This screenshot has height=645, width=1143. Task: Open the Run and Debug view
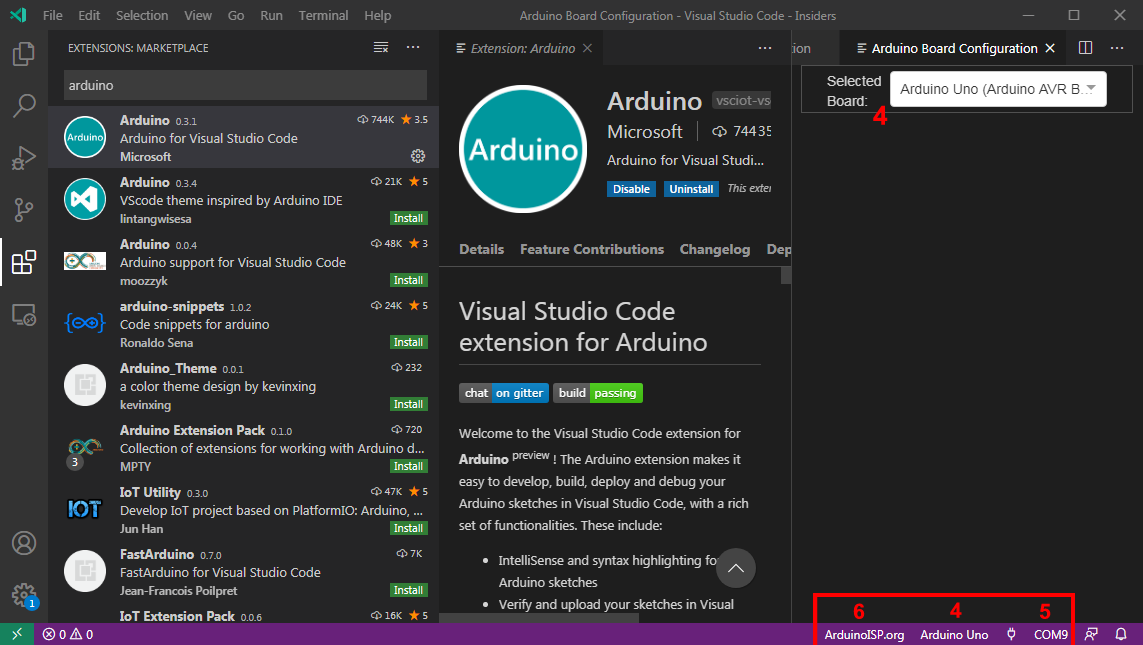click(x=22, y=157)
